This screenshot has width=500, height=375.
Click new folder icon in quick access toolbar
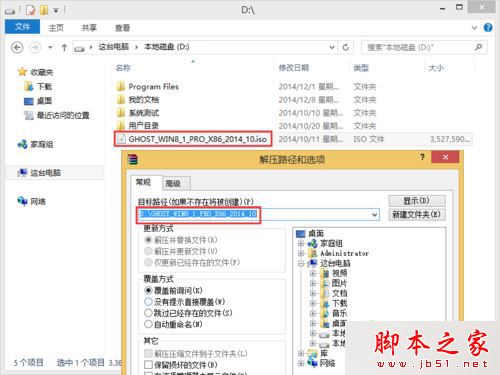point(44,10)
